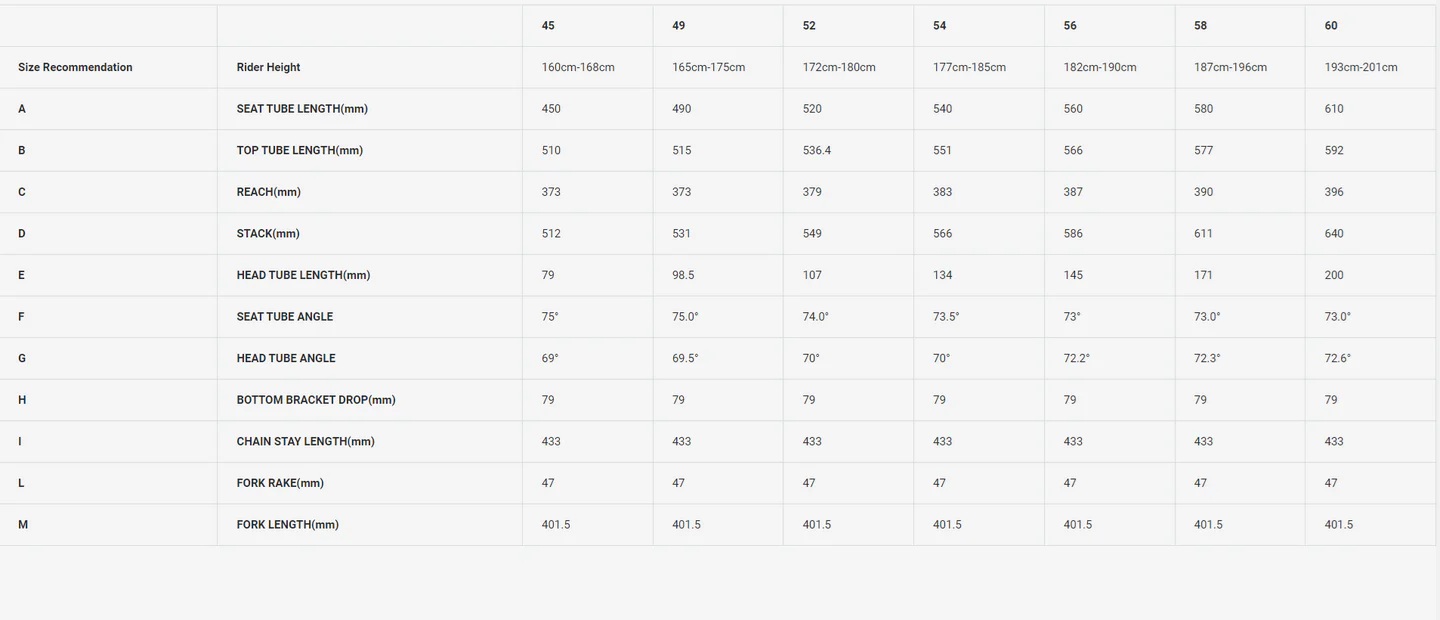Click the SEAT TUBE ANGLE label

coord(285,317)
